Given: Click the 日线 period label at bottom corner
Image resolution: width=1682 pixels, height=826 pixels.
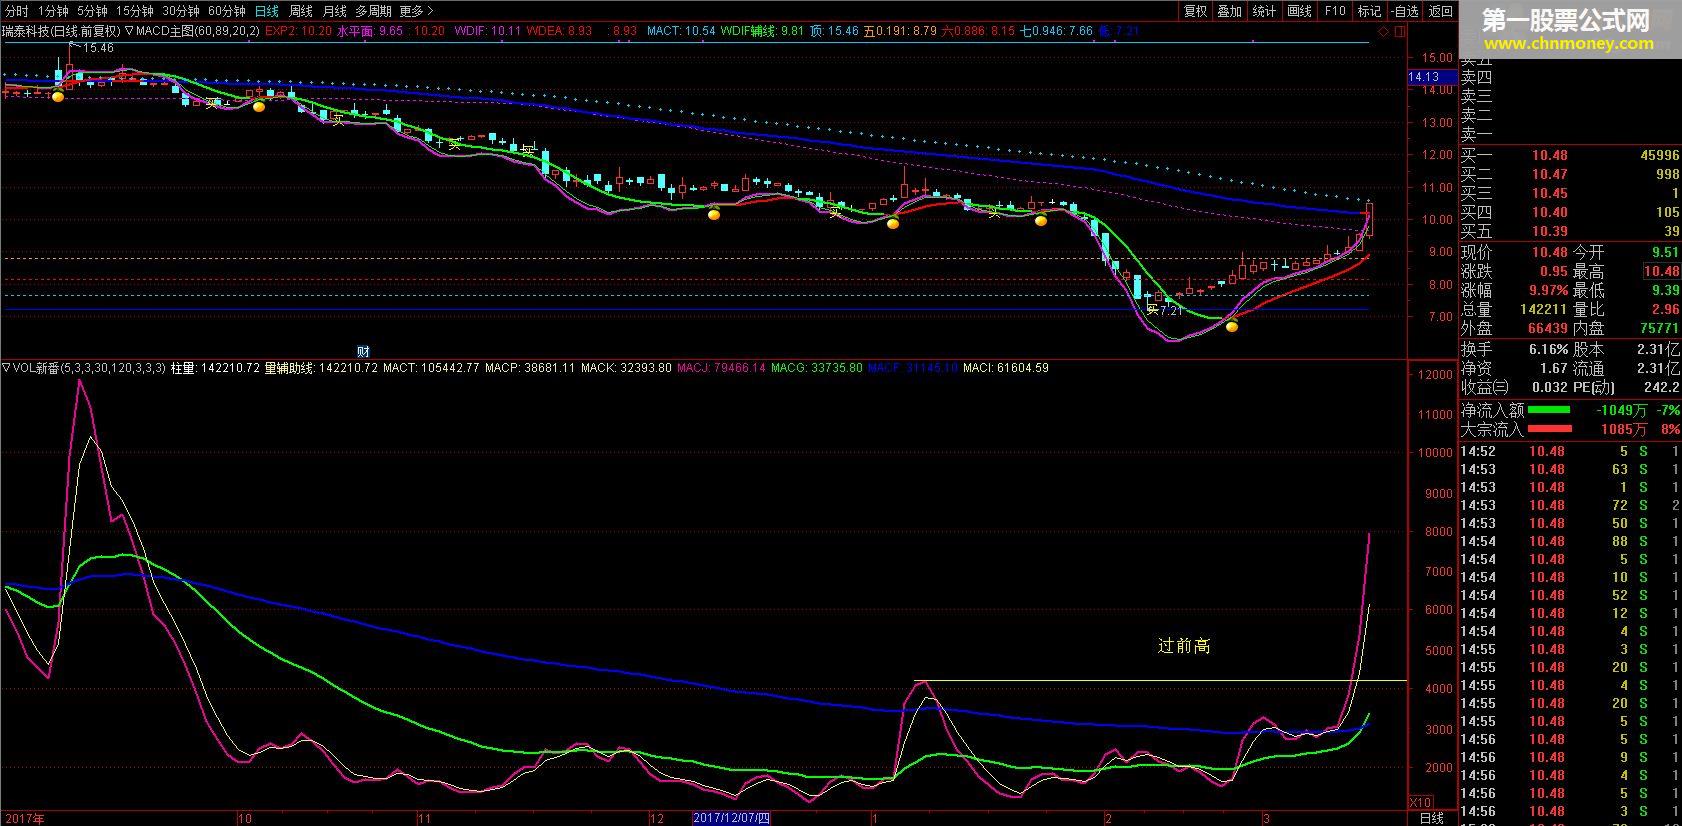Looking at the screenshot, I should point(1432,818).
